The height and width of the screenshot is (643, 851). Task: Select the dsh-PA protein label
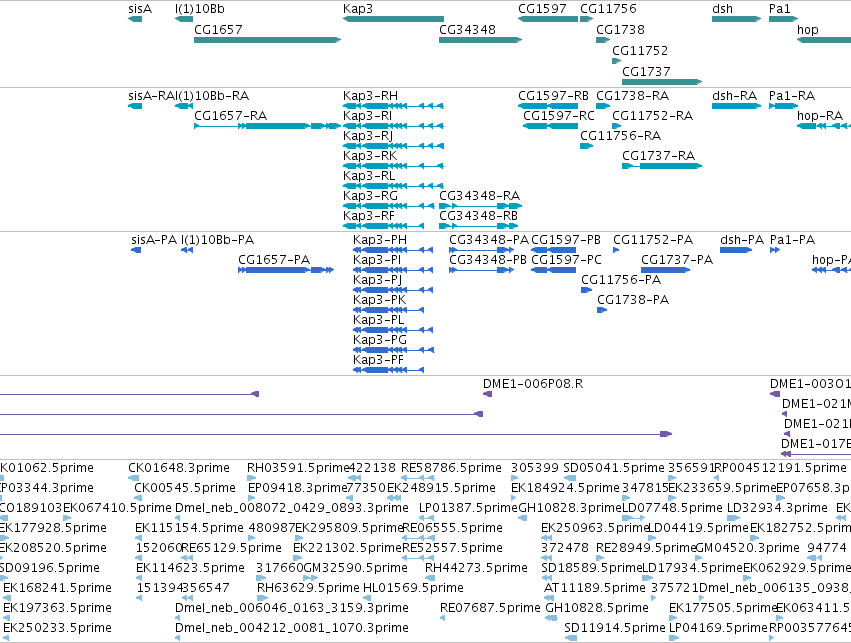coord(742,240)
